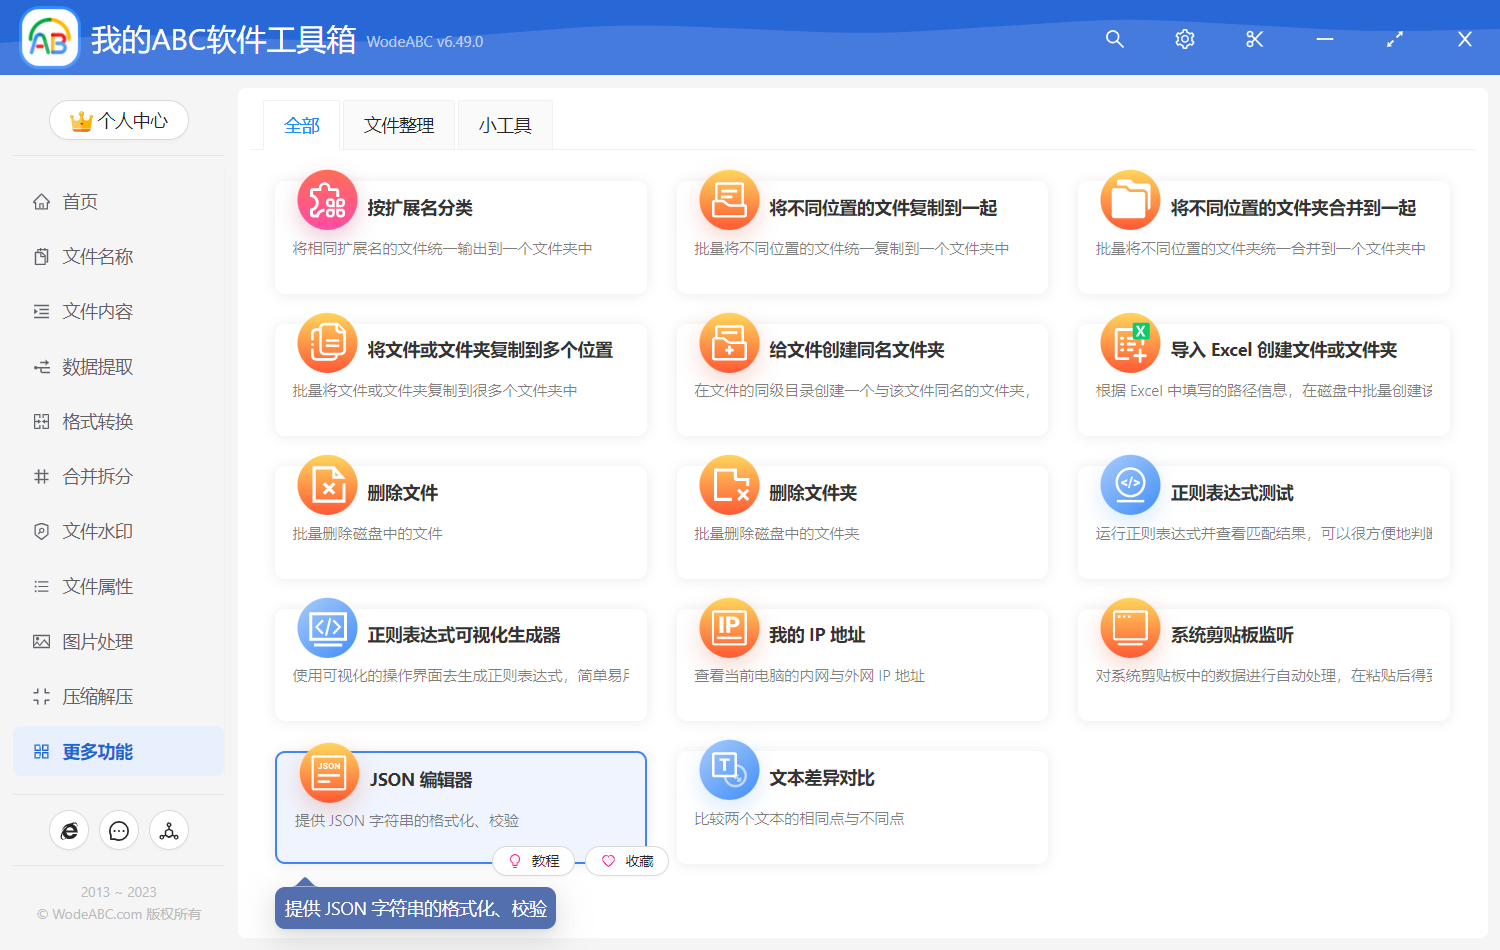Switch to the 小工具 tab
Screen dimensions: 1500x950
click(505, 124)
